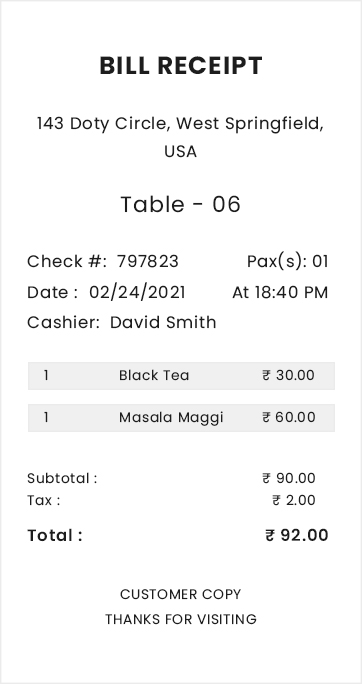362x684 pixels.
Task: Select the Subtotal label
Action: [x=62, y=479]
